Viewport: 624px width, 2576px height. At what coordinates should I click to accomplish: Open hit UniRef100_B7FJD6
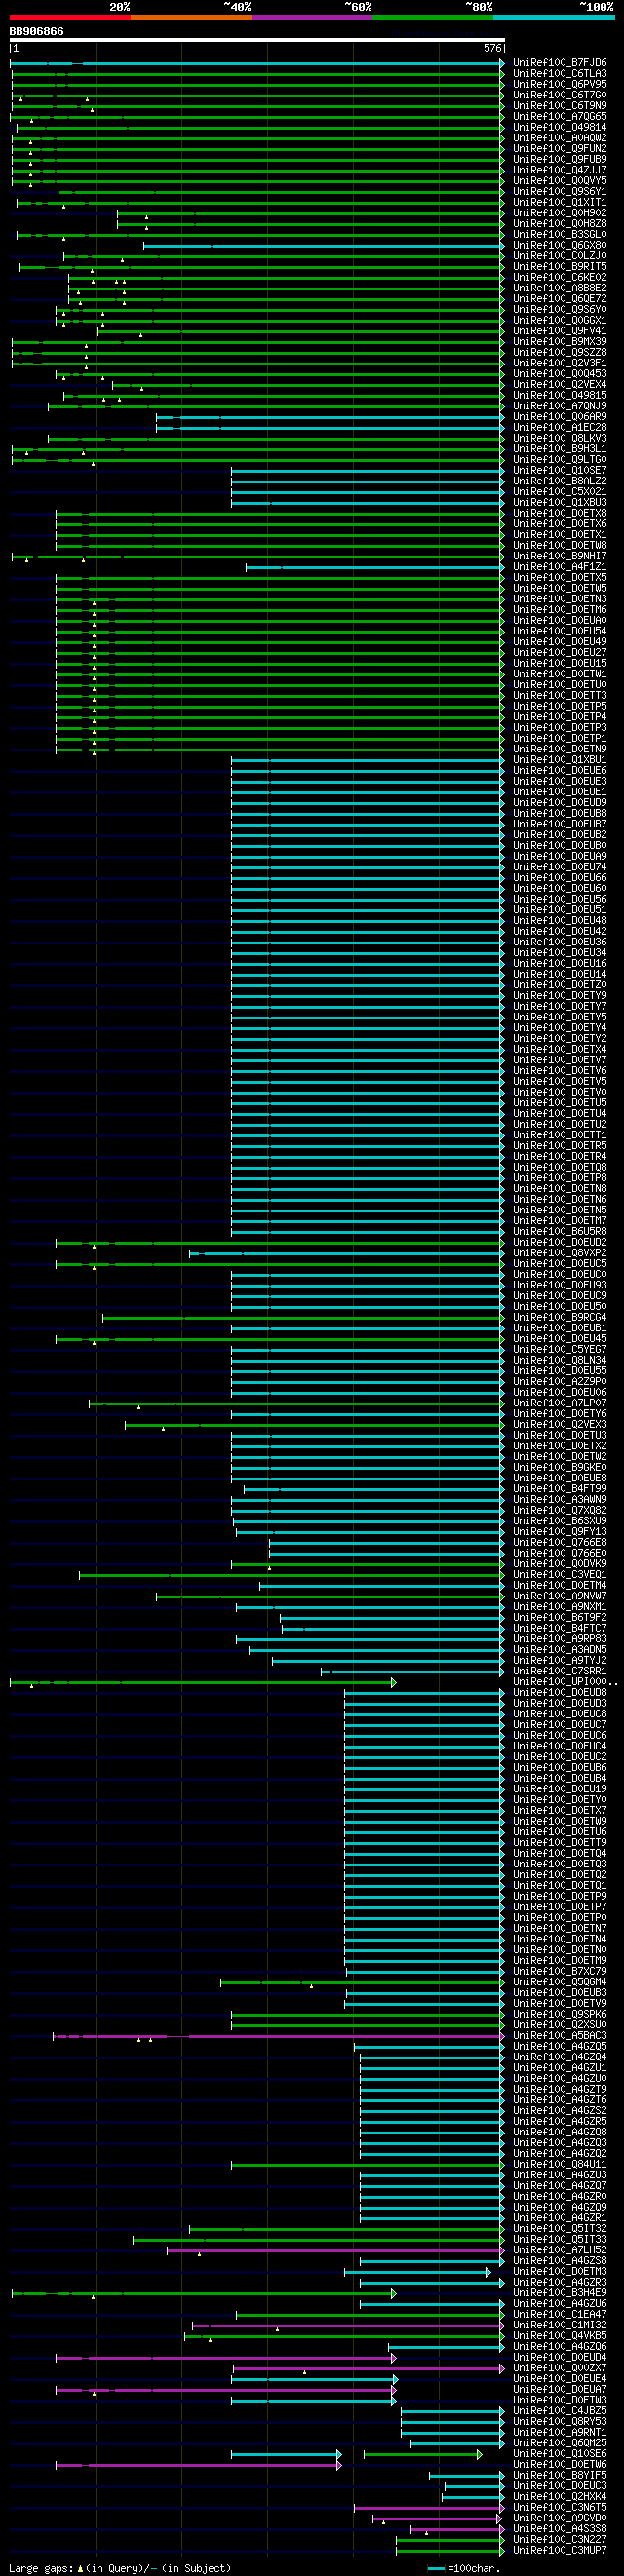point(560,63)
